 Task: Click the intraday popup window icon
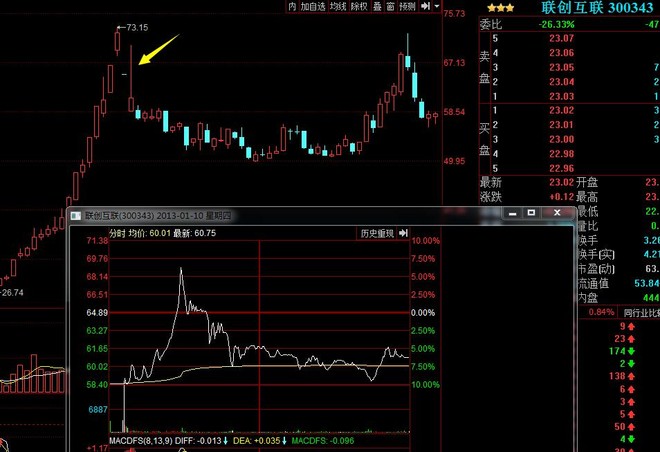point(76,216)
